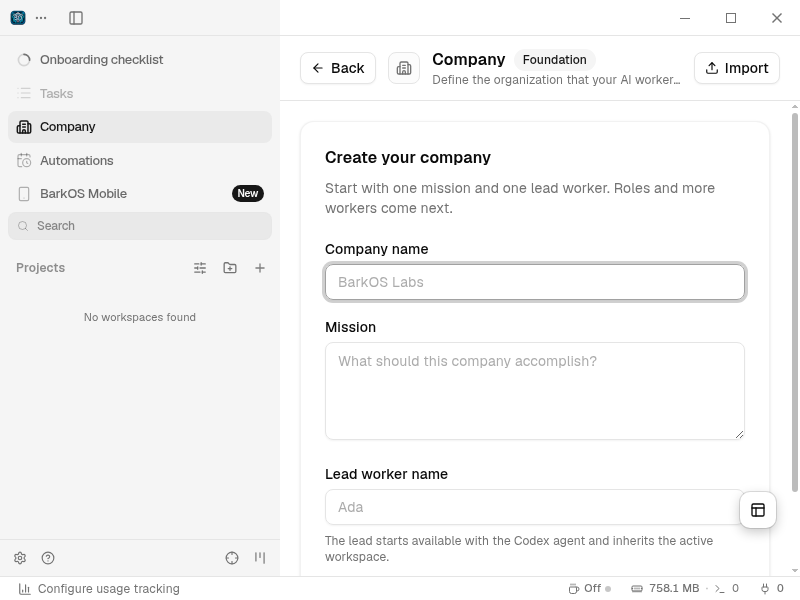Open Projects filter options sliders icon
Screen dimensions: 800x600
200,268
